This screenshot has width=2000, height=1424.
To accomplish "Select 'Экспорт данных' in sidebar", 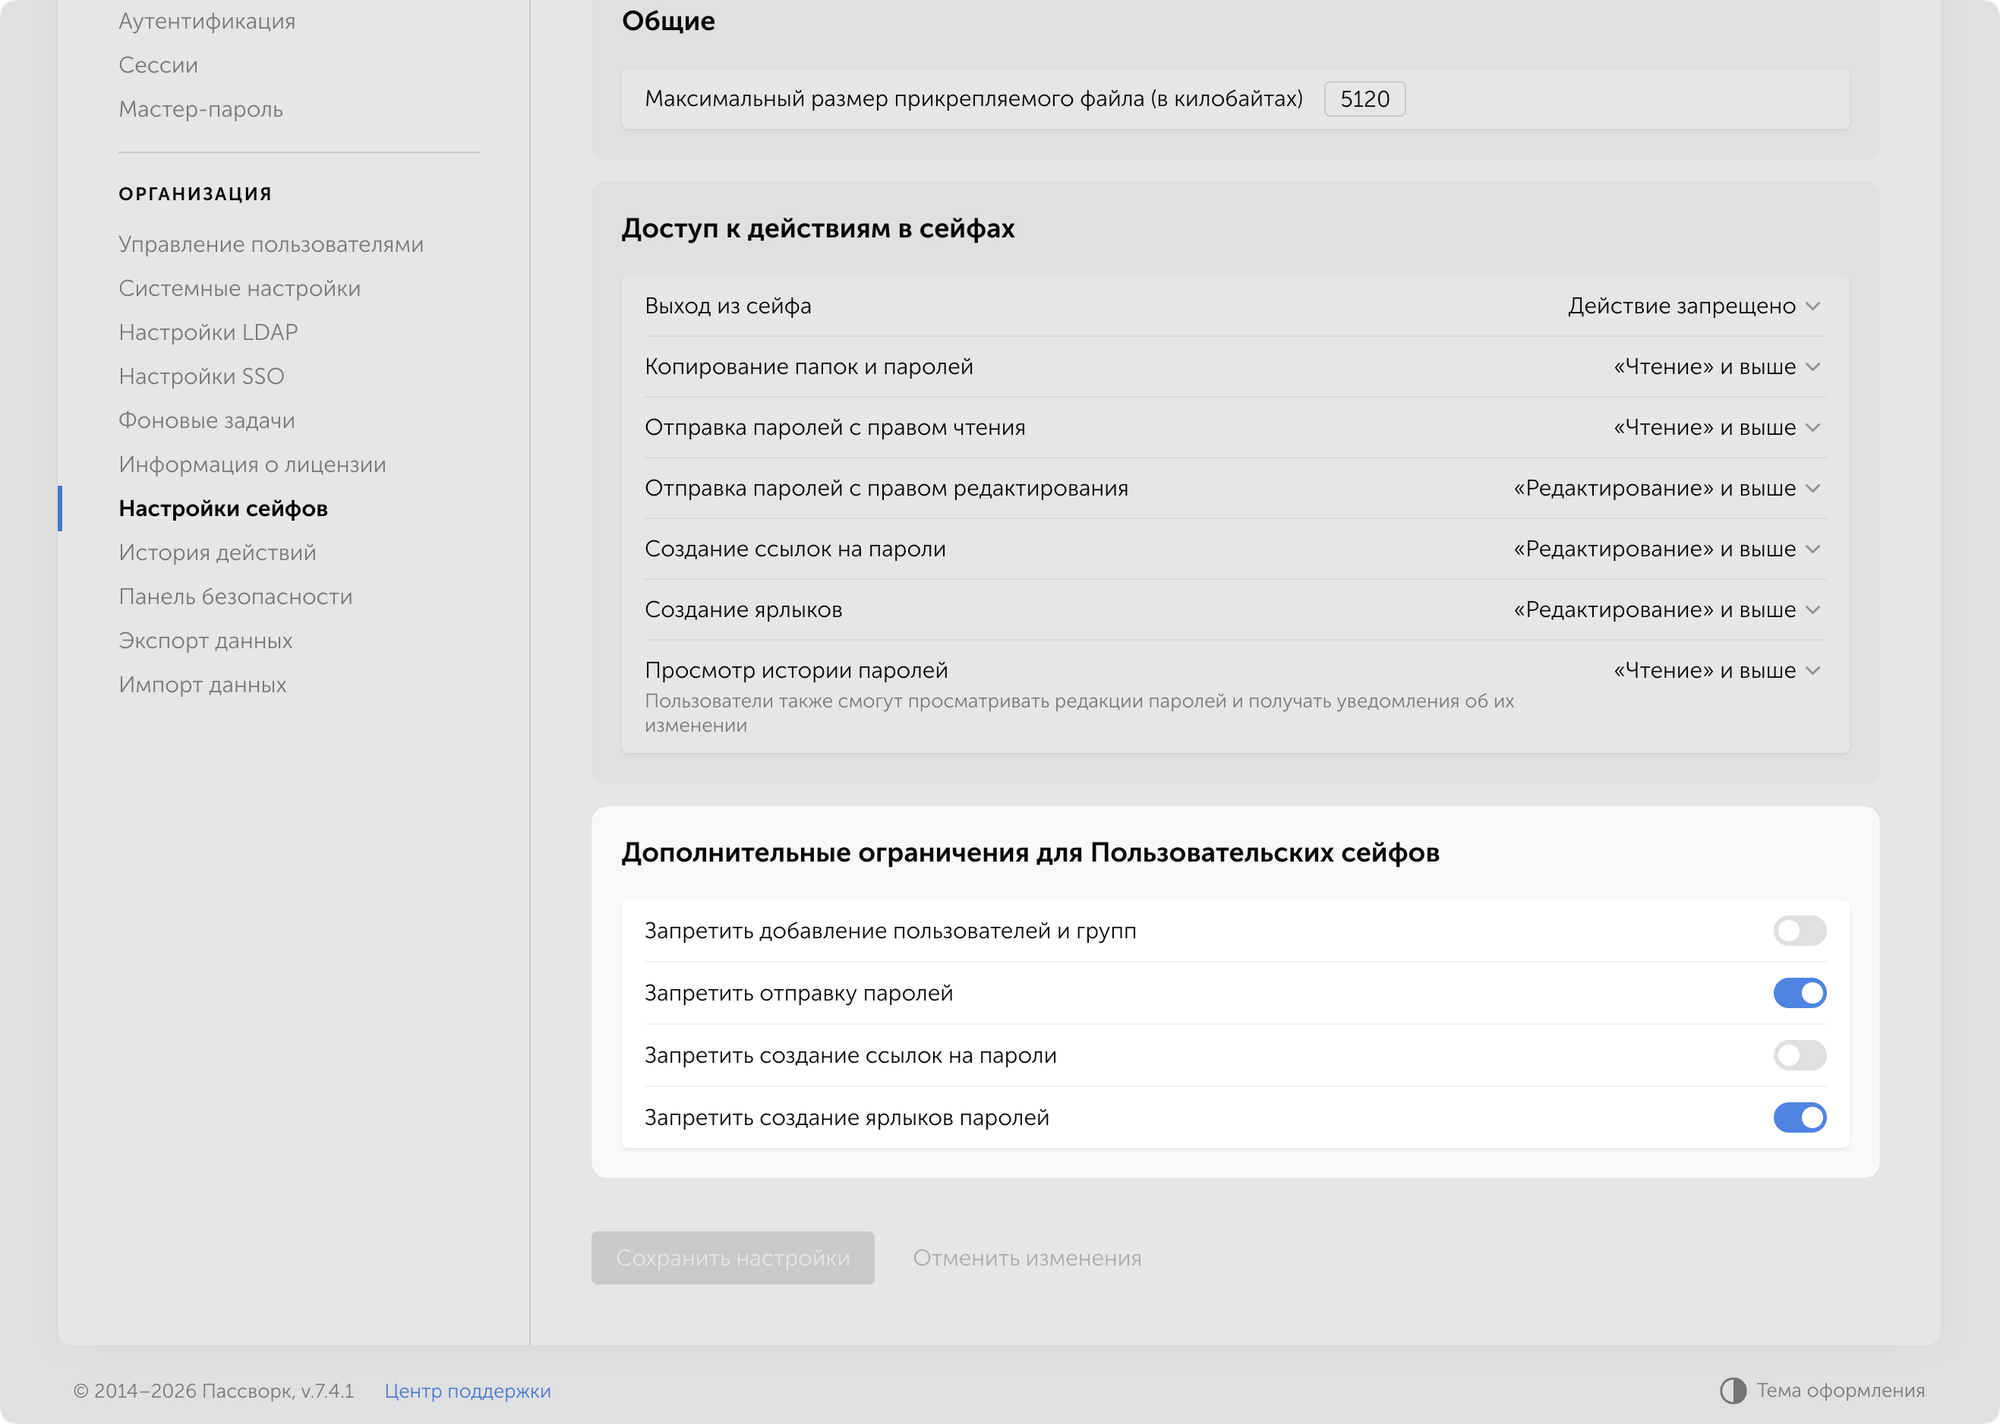I will [205, 641].
